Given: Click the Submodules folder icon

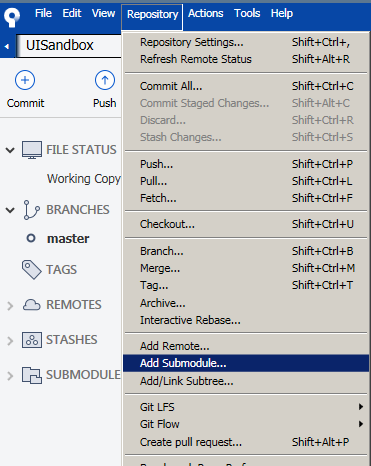Looking at the screenshot, I should [32, 375].
